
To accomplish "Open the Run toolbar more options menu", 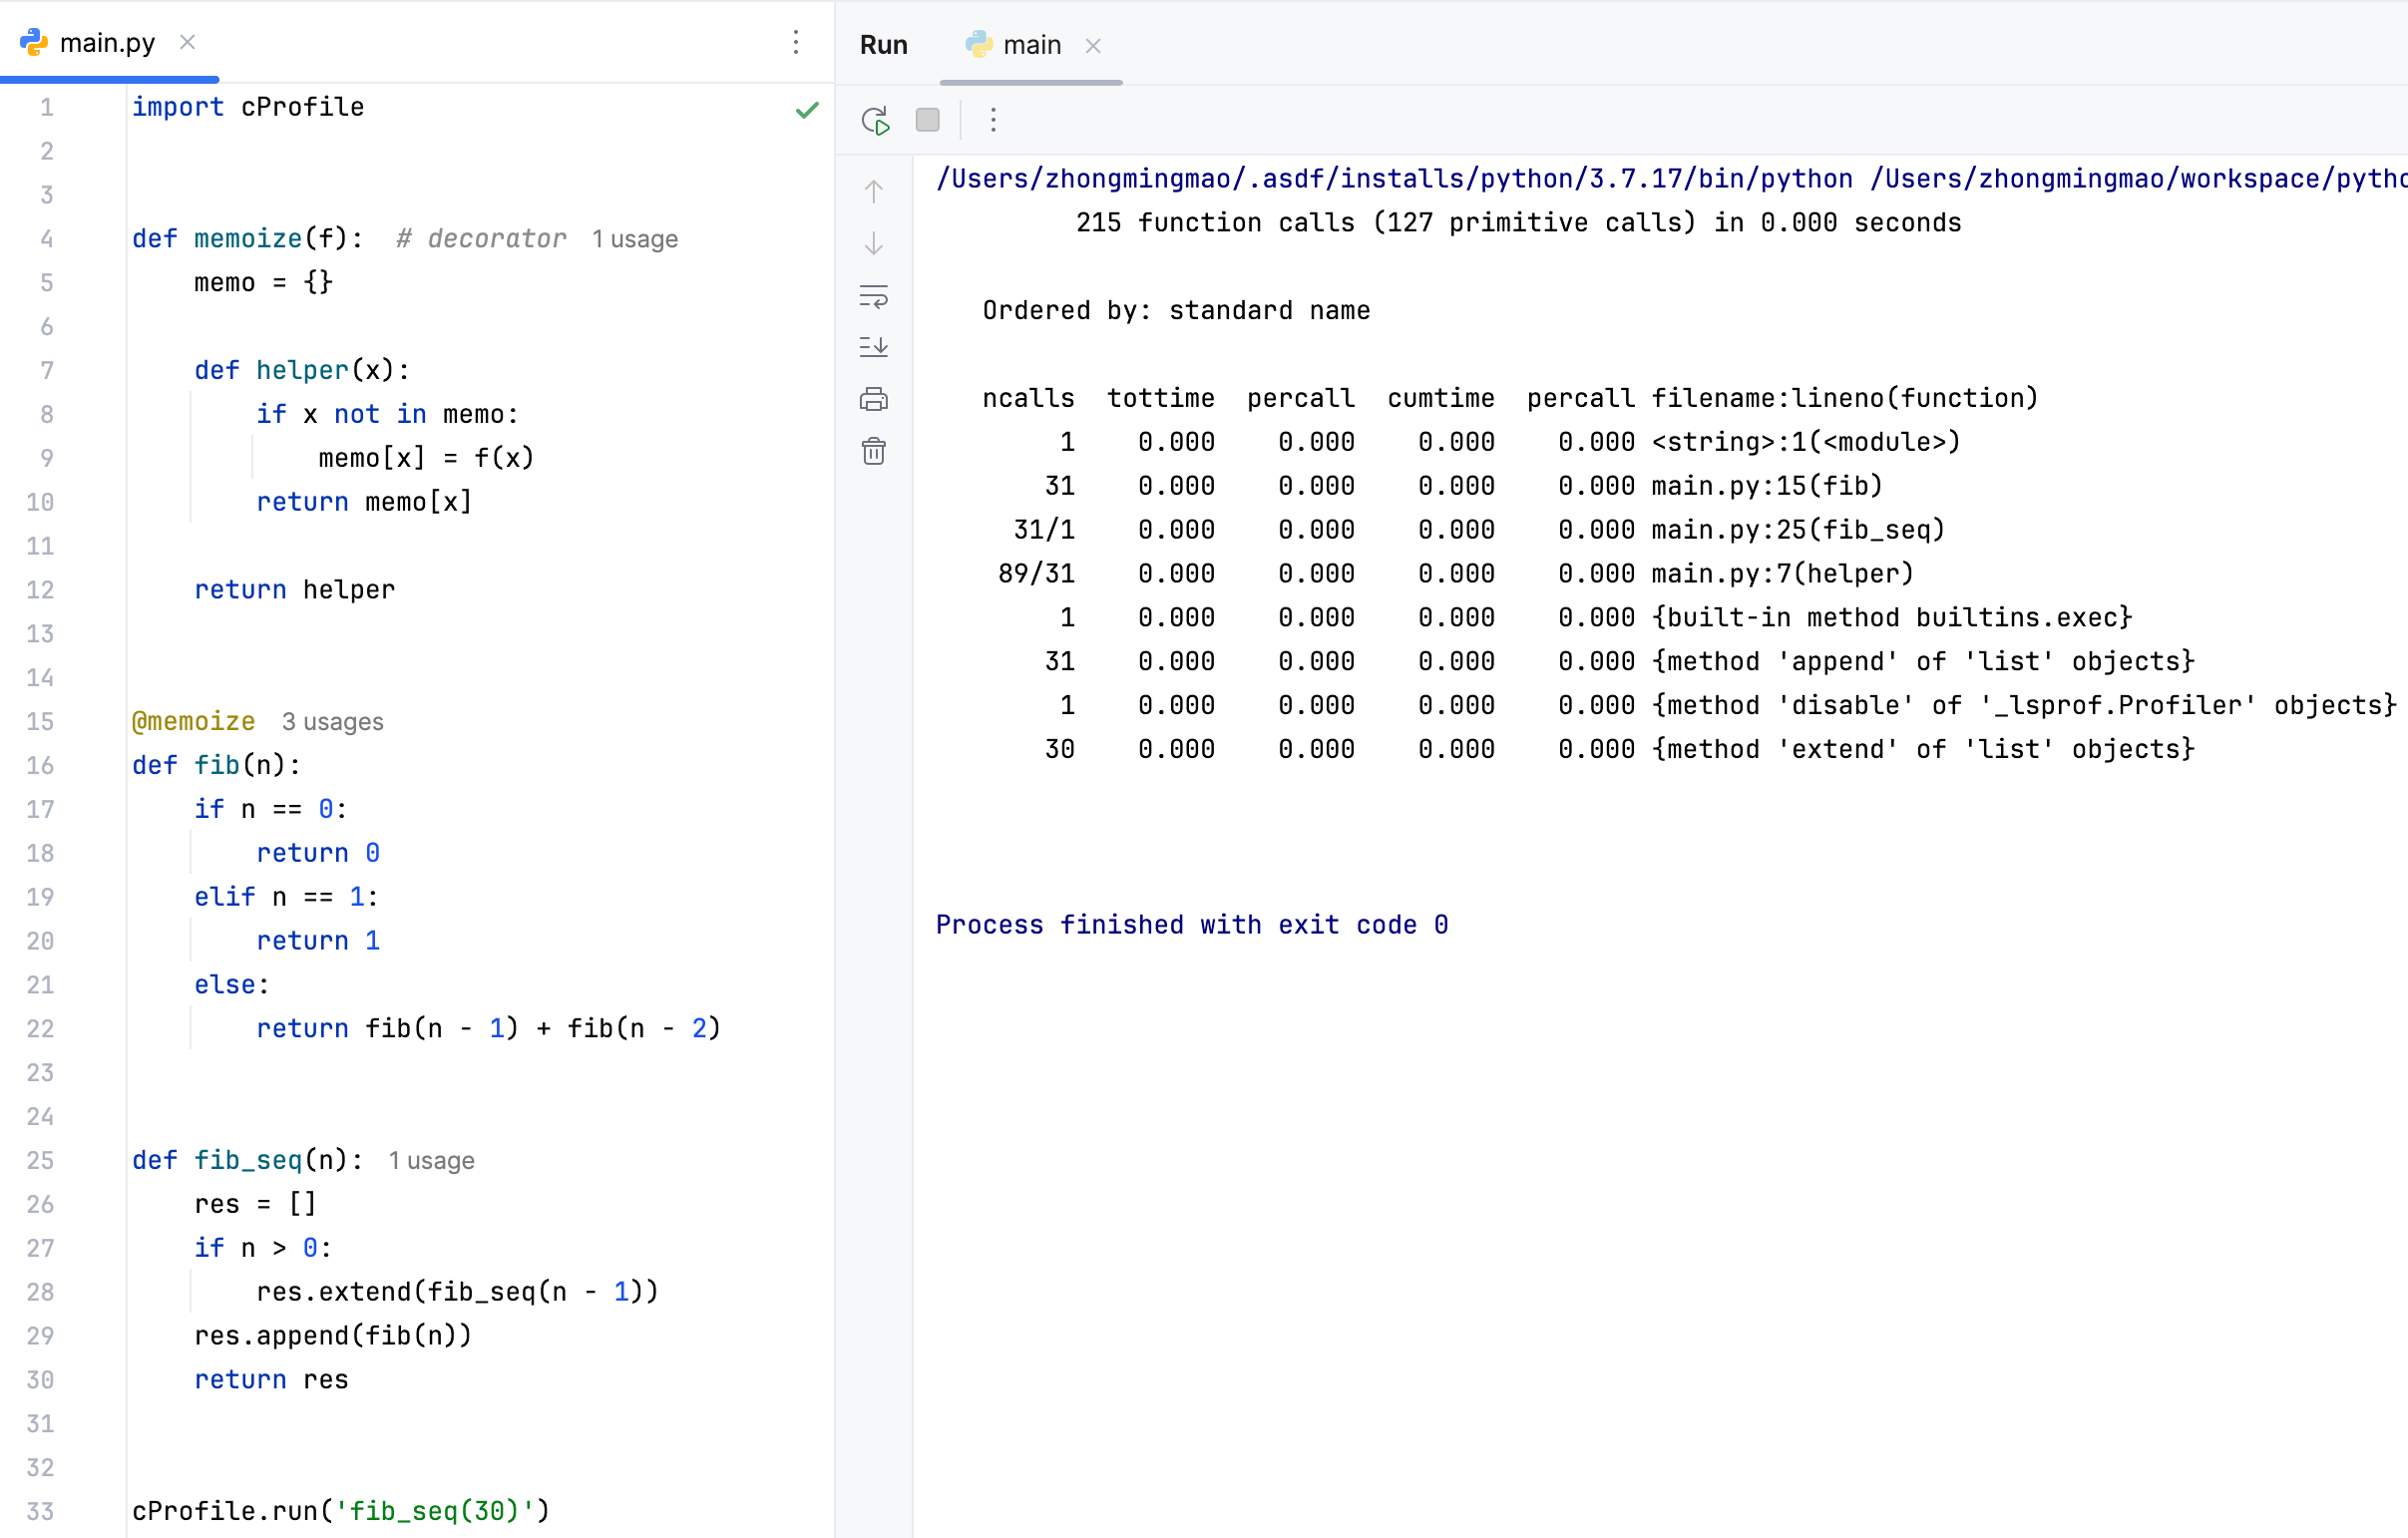I will (x=993, y=120).
